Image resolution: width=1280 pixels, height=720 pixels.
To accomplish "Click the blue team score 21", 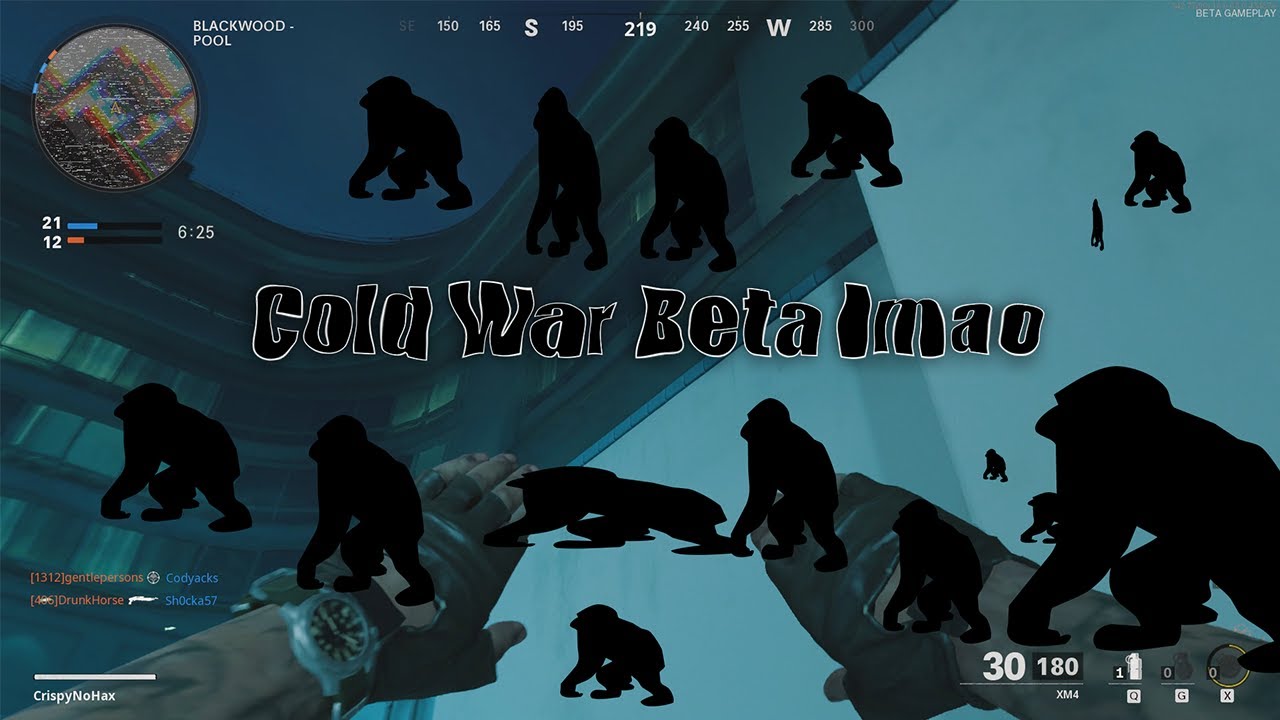I will click(x=52, y=224).
